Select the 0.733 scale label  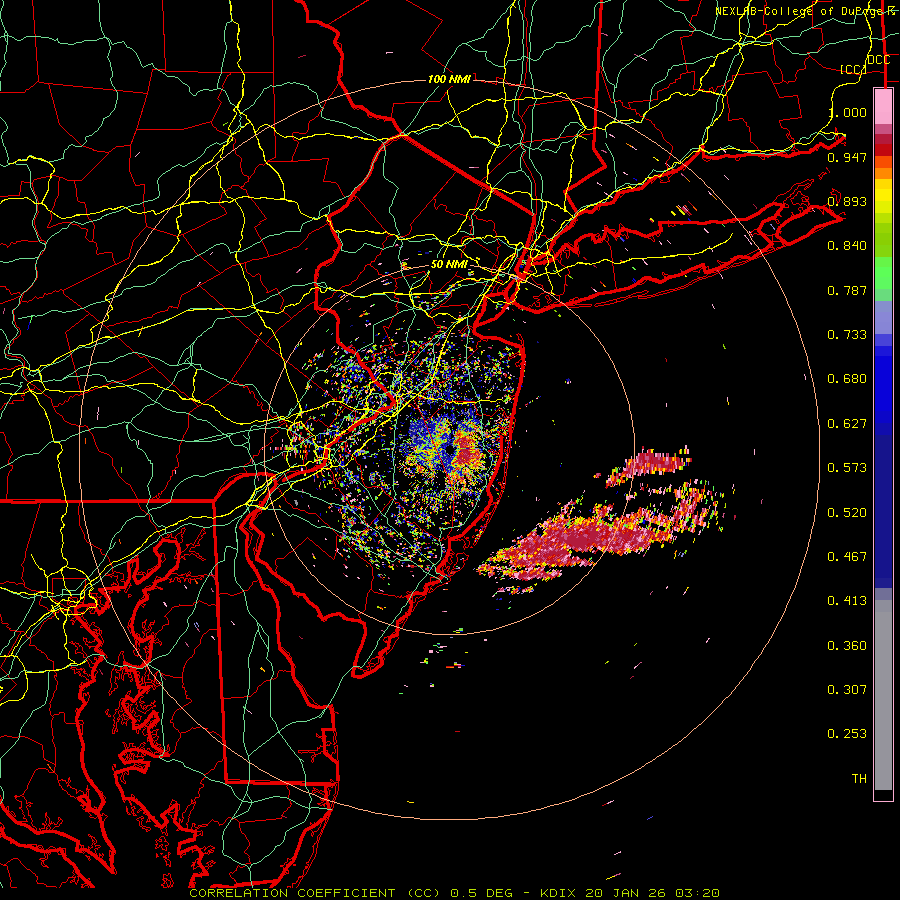(x=847, y=335)
